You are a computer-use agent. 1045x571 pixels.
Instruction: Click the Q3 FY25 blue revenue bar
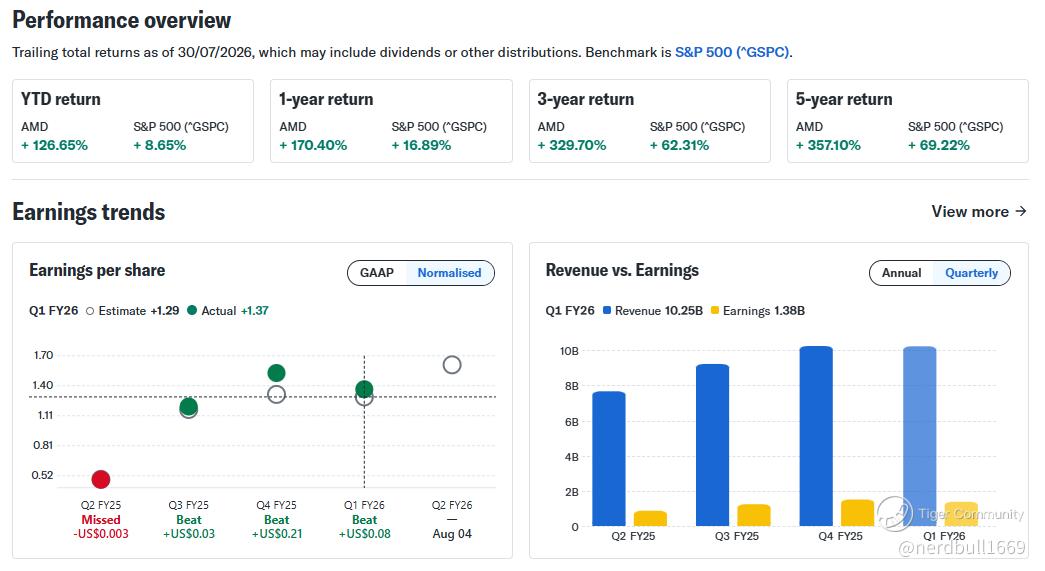pos(712,445)
